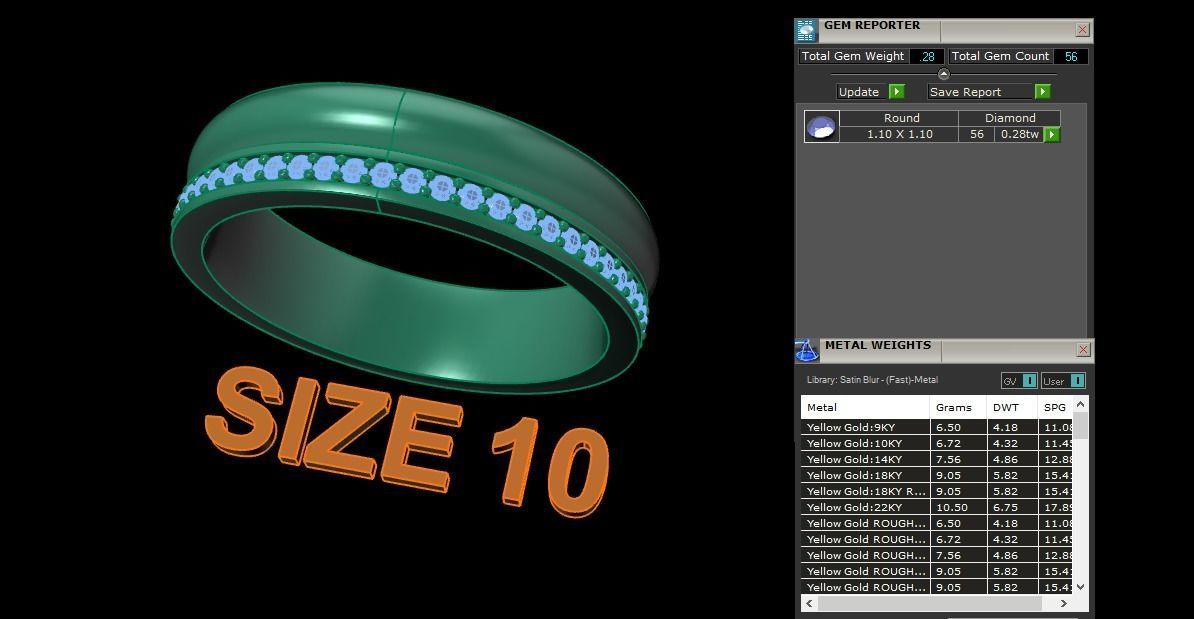This screenshot has height=619, width=1194.
Task: Select the Yellow Gold:22KY row
Action: click(x=937, y=507)
